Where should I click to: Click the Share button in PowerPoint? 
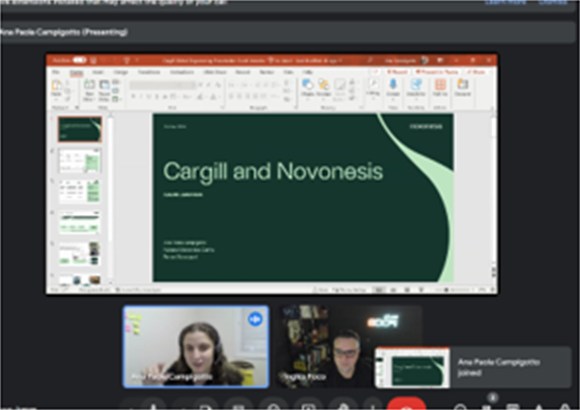(476, 72)
